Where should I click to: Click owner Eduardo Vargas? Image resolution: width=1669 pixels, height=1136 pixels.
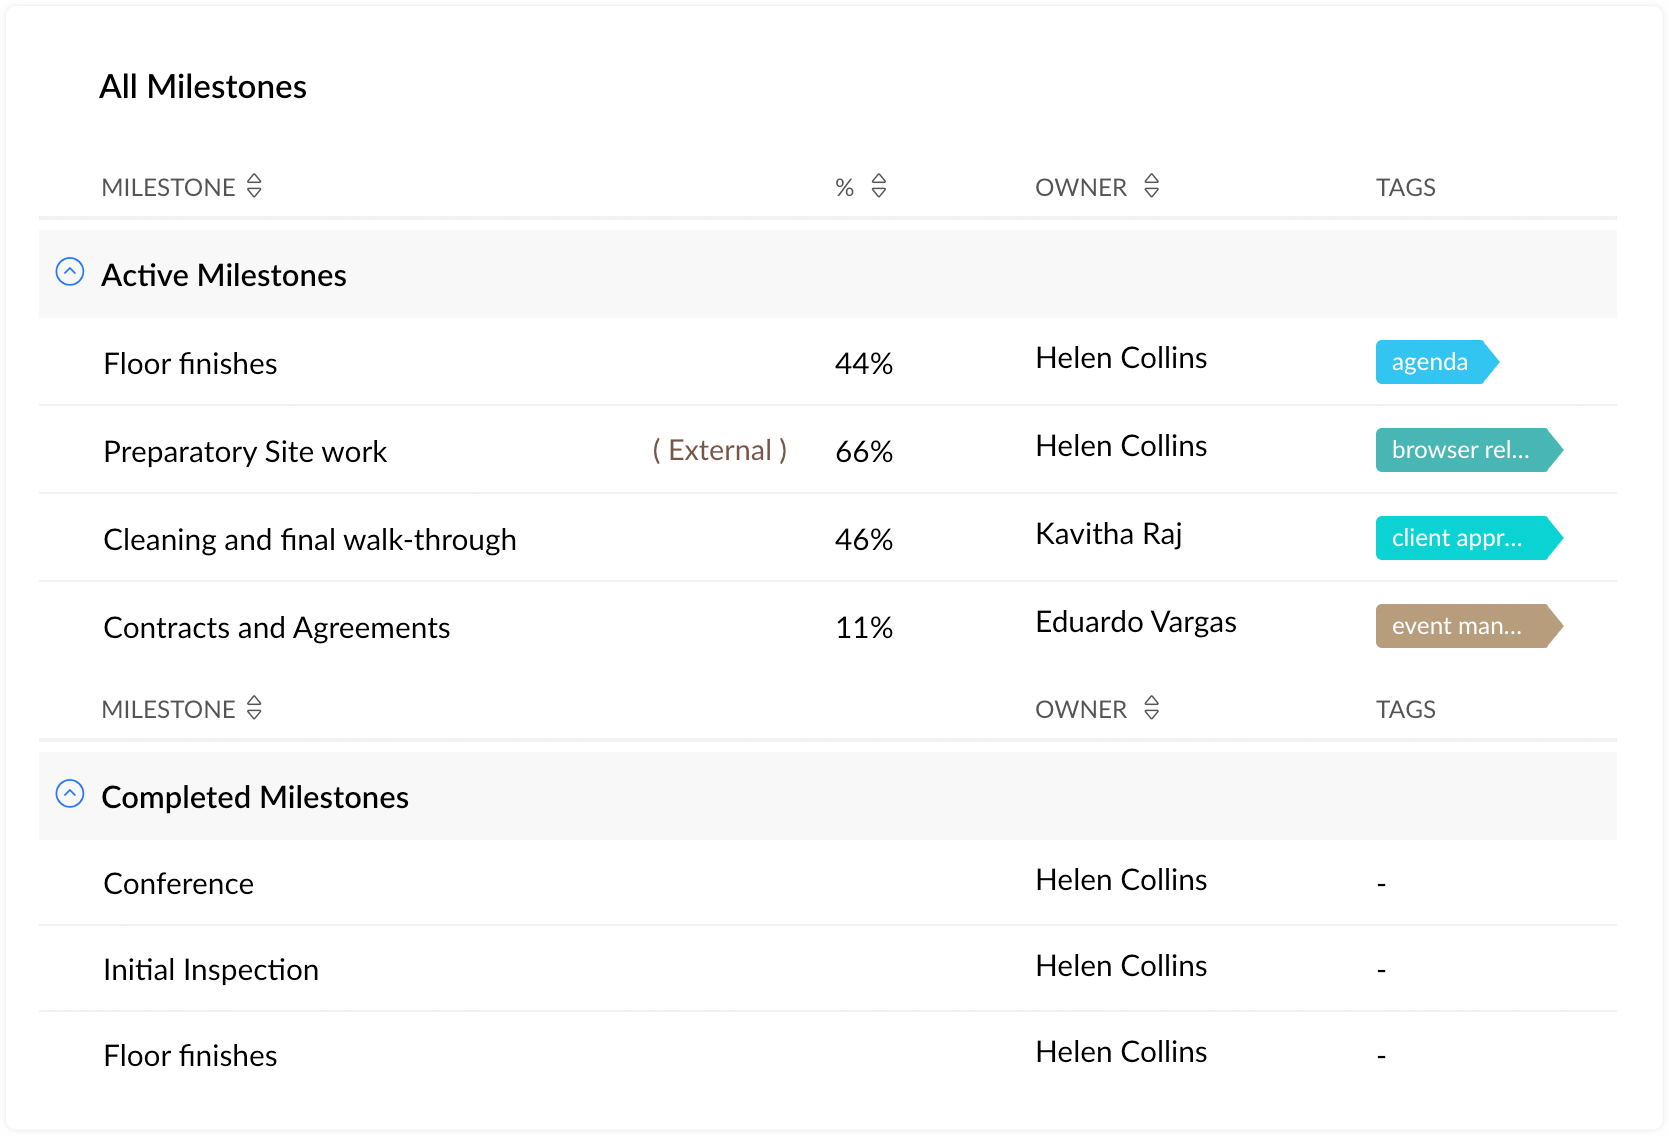click(1136, 622)
